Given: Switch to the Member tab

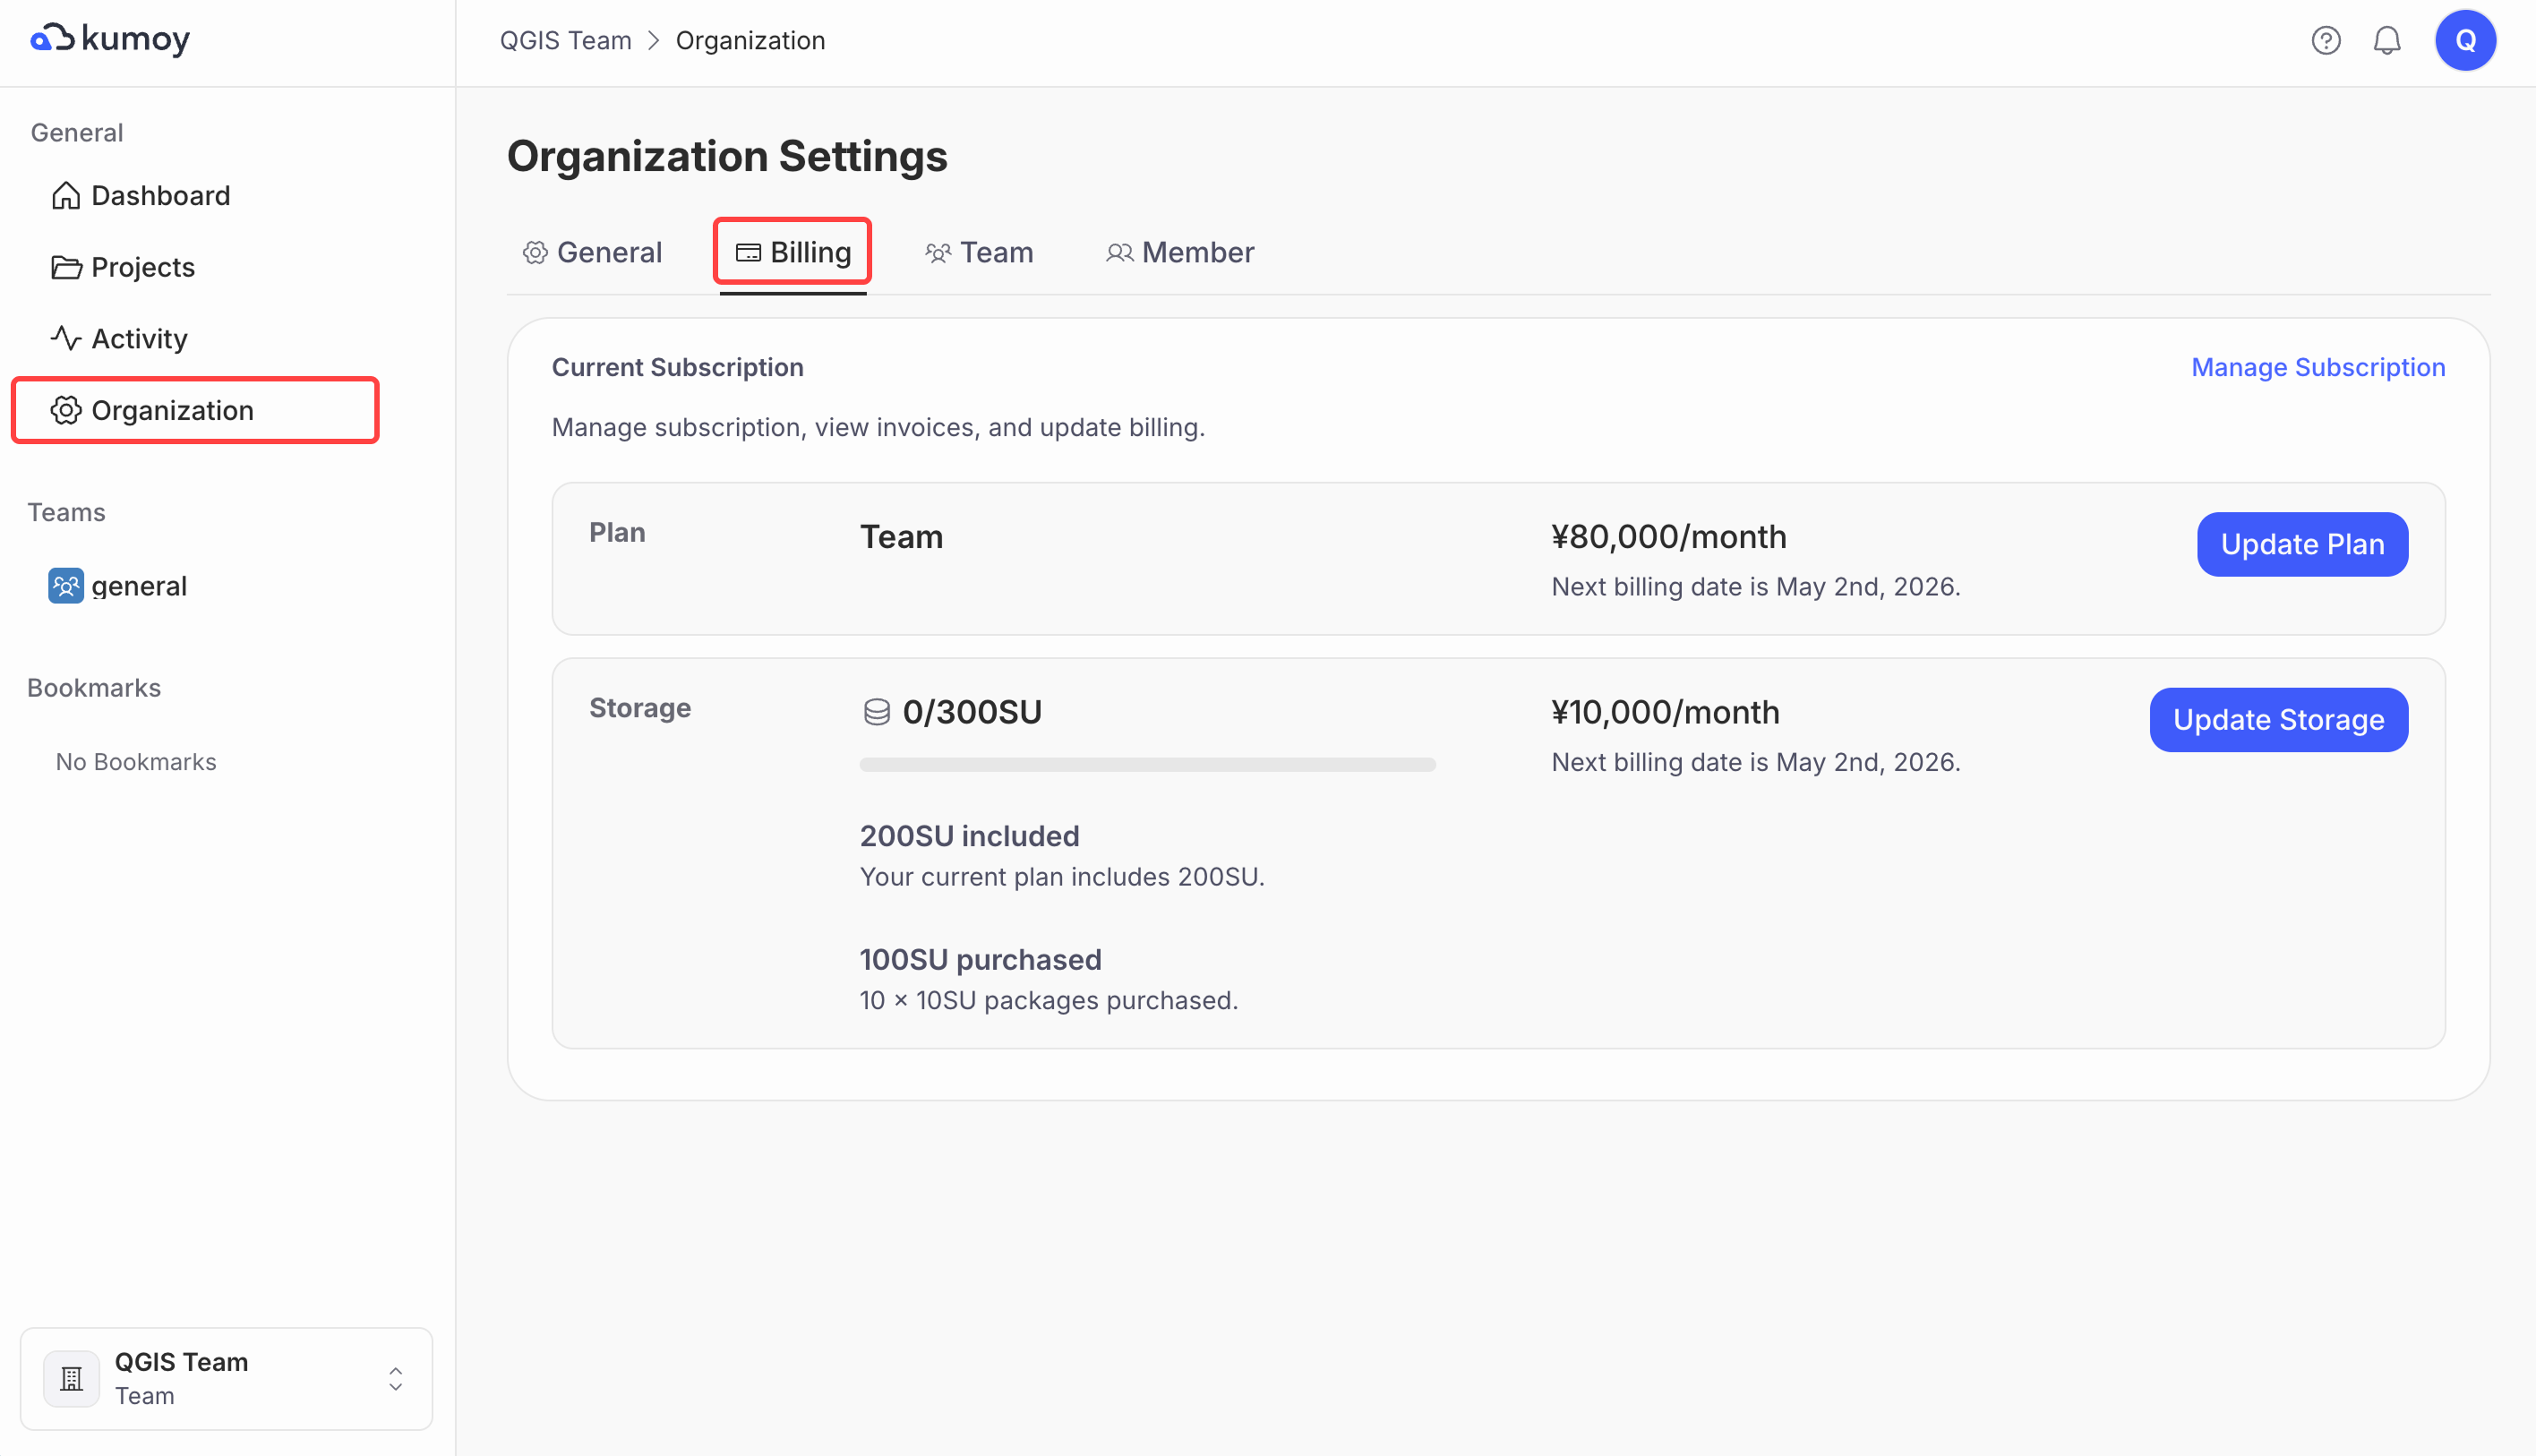Looking at the screenshot, I should point(1180,252).
